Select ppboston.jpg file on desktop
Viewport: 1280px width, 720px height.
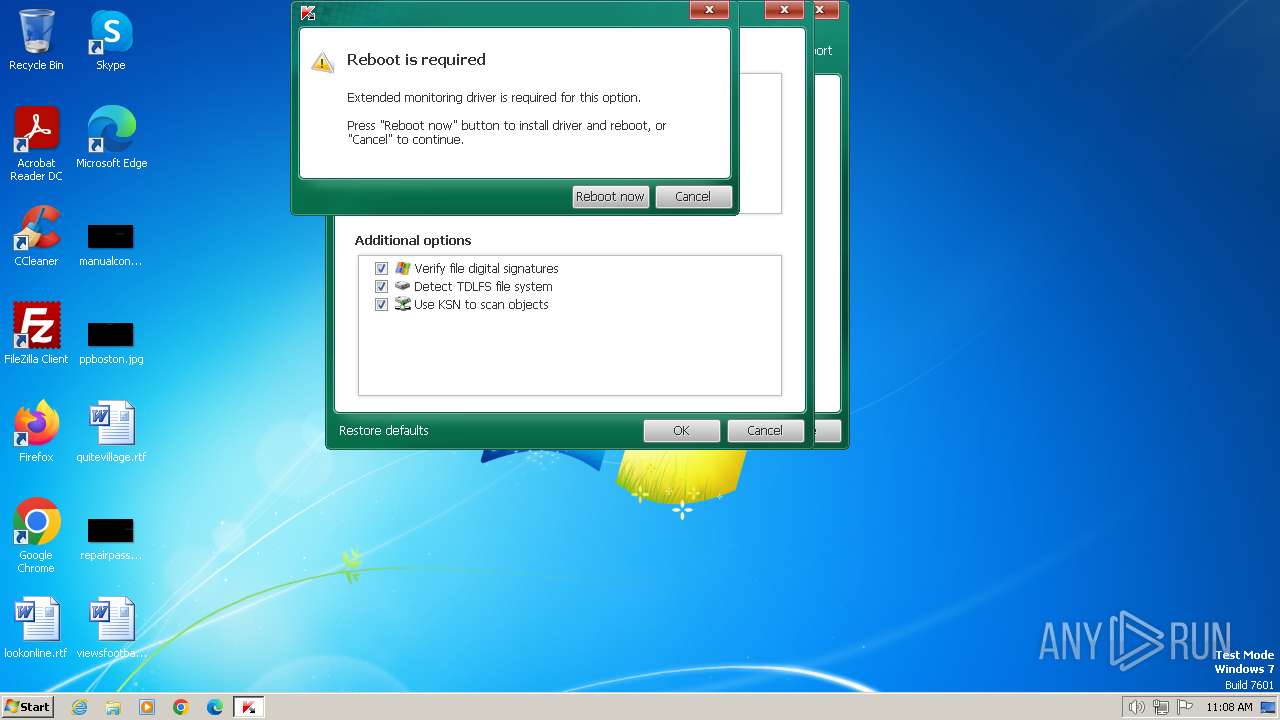click(x=110, y=343)
